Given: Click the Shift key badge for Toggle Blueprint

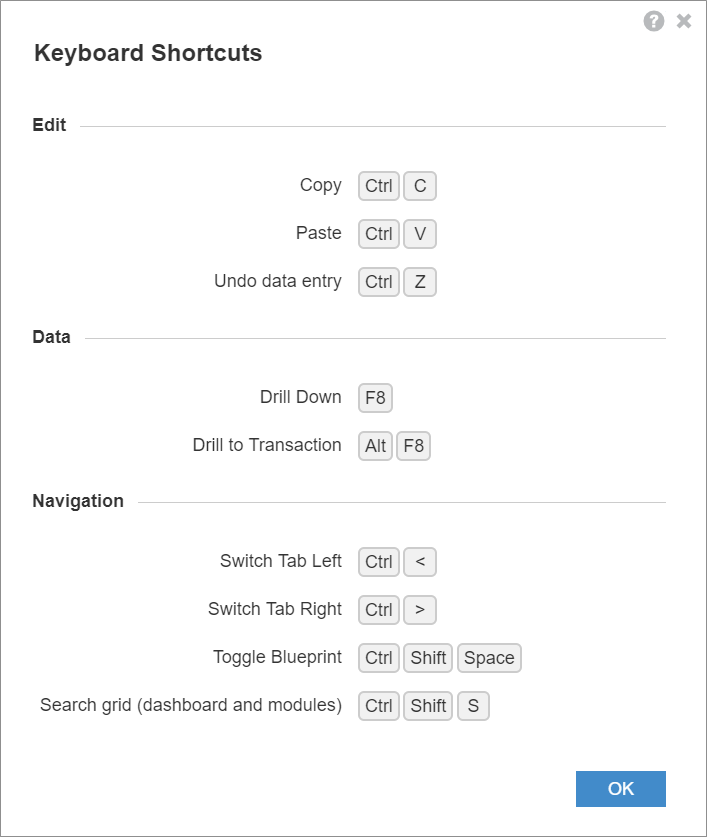Looking at the screenshot, I should (x=428, y=658).
